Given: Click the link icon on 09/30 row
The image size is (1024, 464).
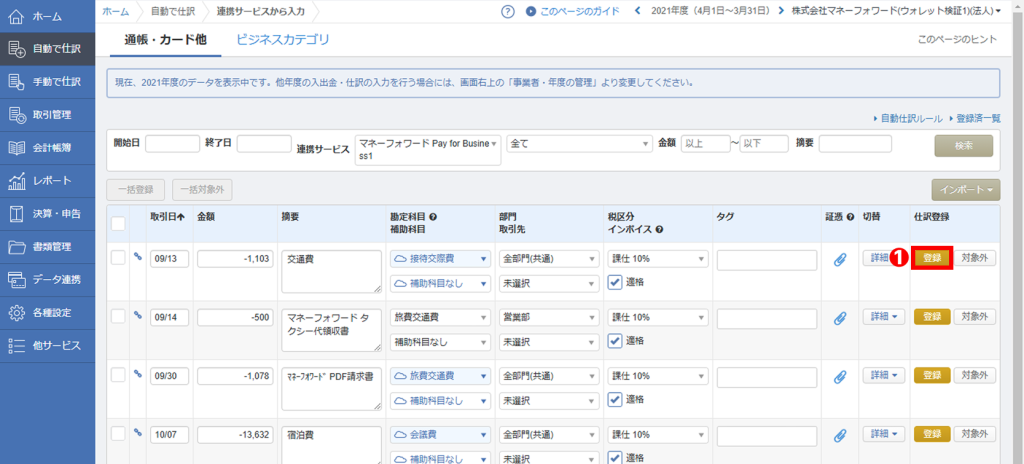Looking at the screenshot, I should point(137,374).
